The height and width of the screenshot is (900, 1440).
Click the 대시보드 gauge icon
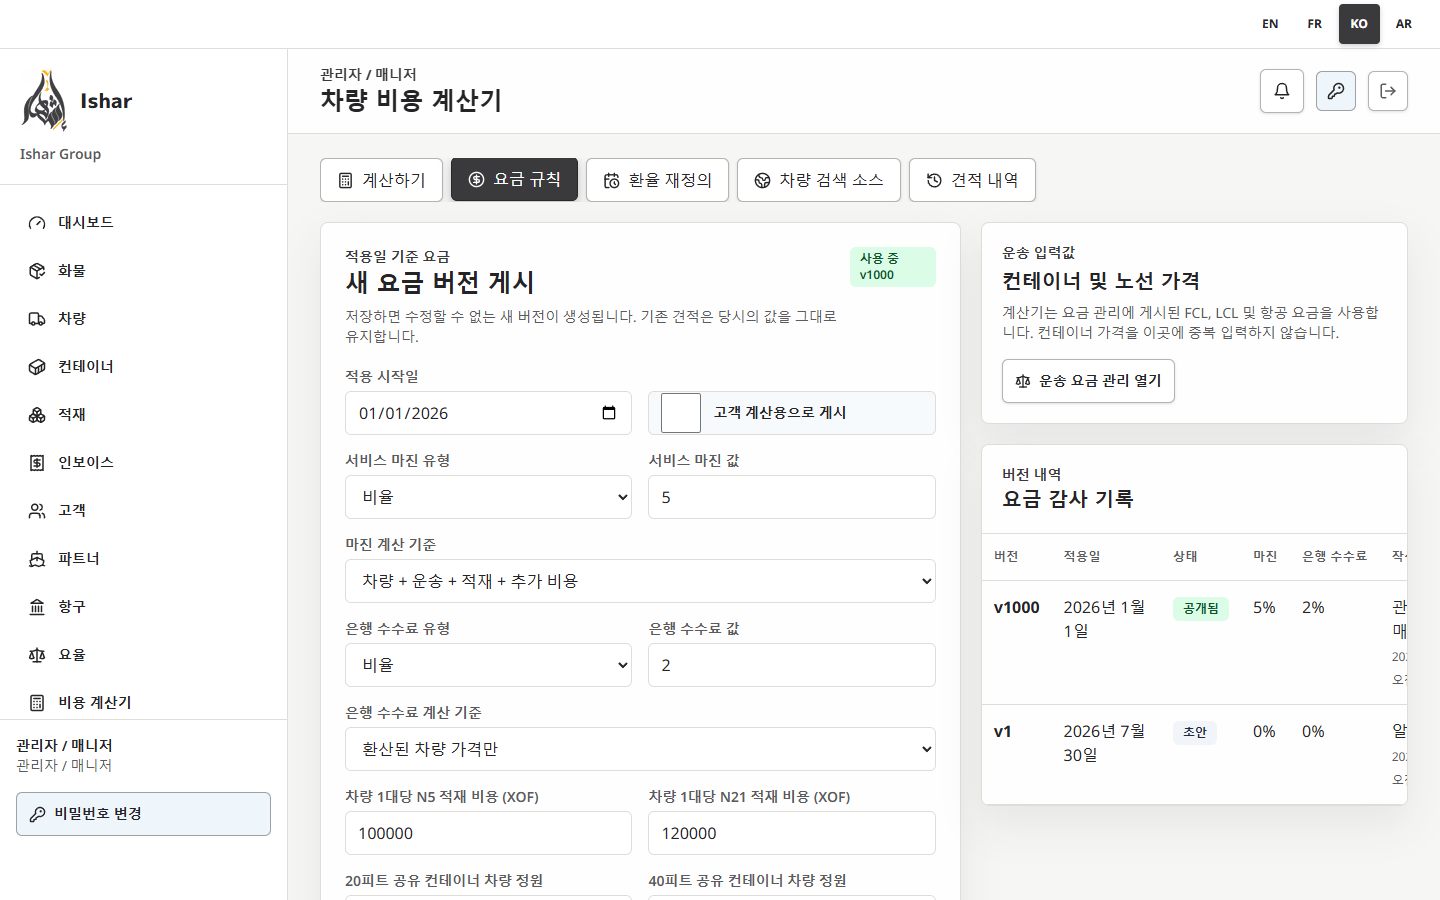pyautogui.click(x=37, y=223)
